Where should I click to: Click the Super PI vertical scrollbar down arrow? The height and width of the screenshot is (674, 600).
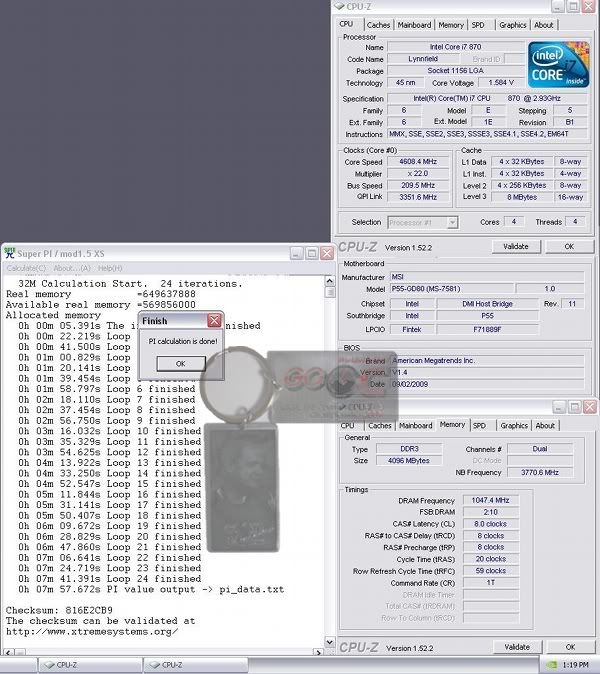pyautogui.click(x=330, y=642)
